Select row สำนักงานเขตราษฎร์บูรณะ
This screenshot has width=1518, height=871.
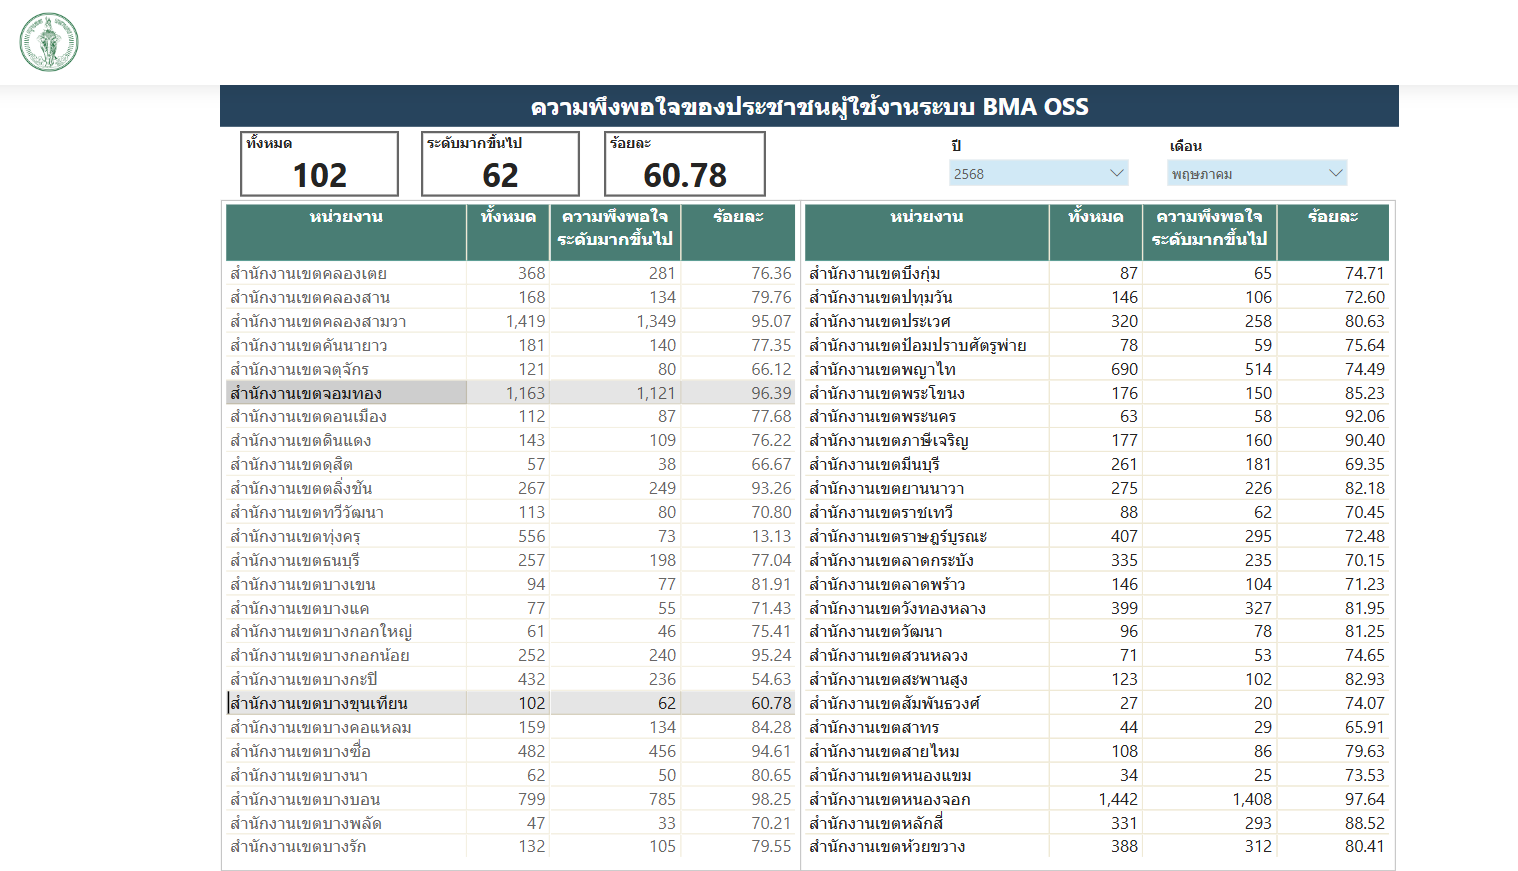point(1097,536)
